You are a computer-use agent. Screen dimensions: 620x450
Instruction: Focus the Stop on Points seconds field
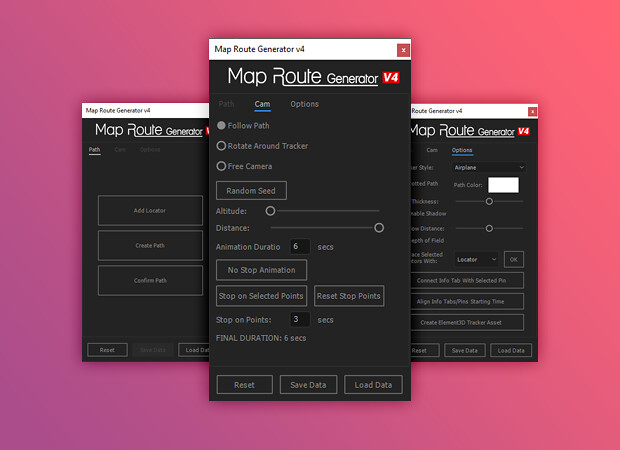[300, 320]
